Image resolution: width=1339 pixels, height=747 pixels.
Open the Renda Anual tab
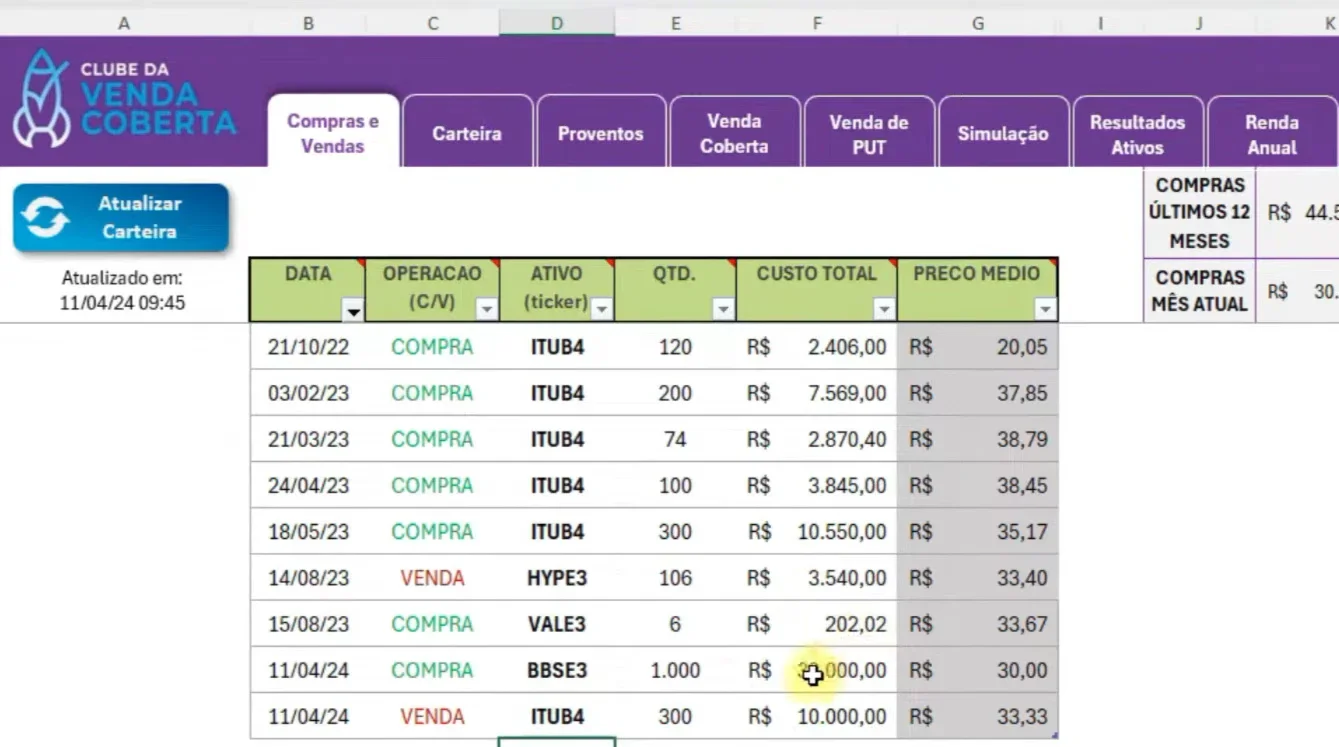(x=1272, y=131)
